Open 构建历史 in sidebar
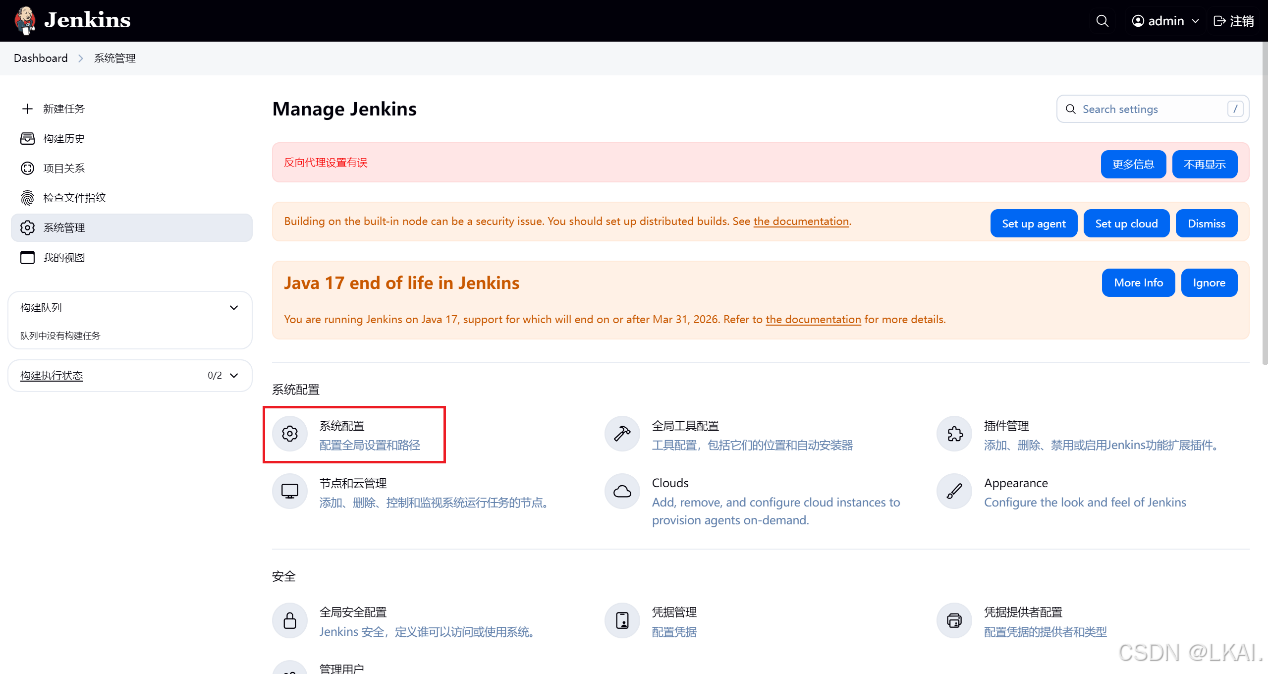Screen dimensions: 1268x674 pos(132,139)
